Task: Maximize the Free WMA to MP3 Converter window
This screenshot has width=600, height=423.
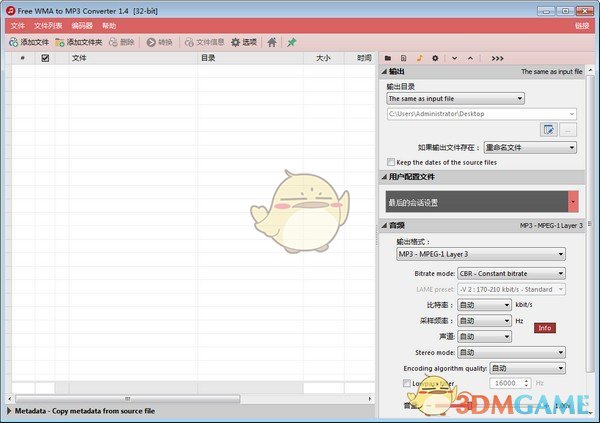Action: (x=565, y=11)
